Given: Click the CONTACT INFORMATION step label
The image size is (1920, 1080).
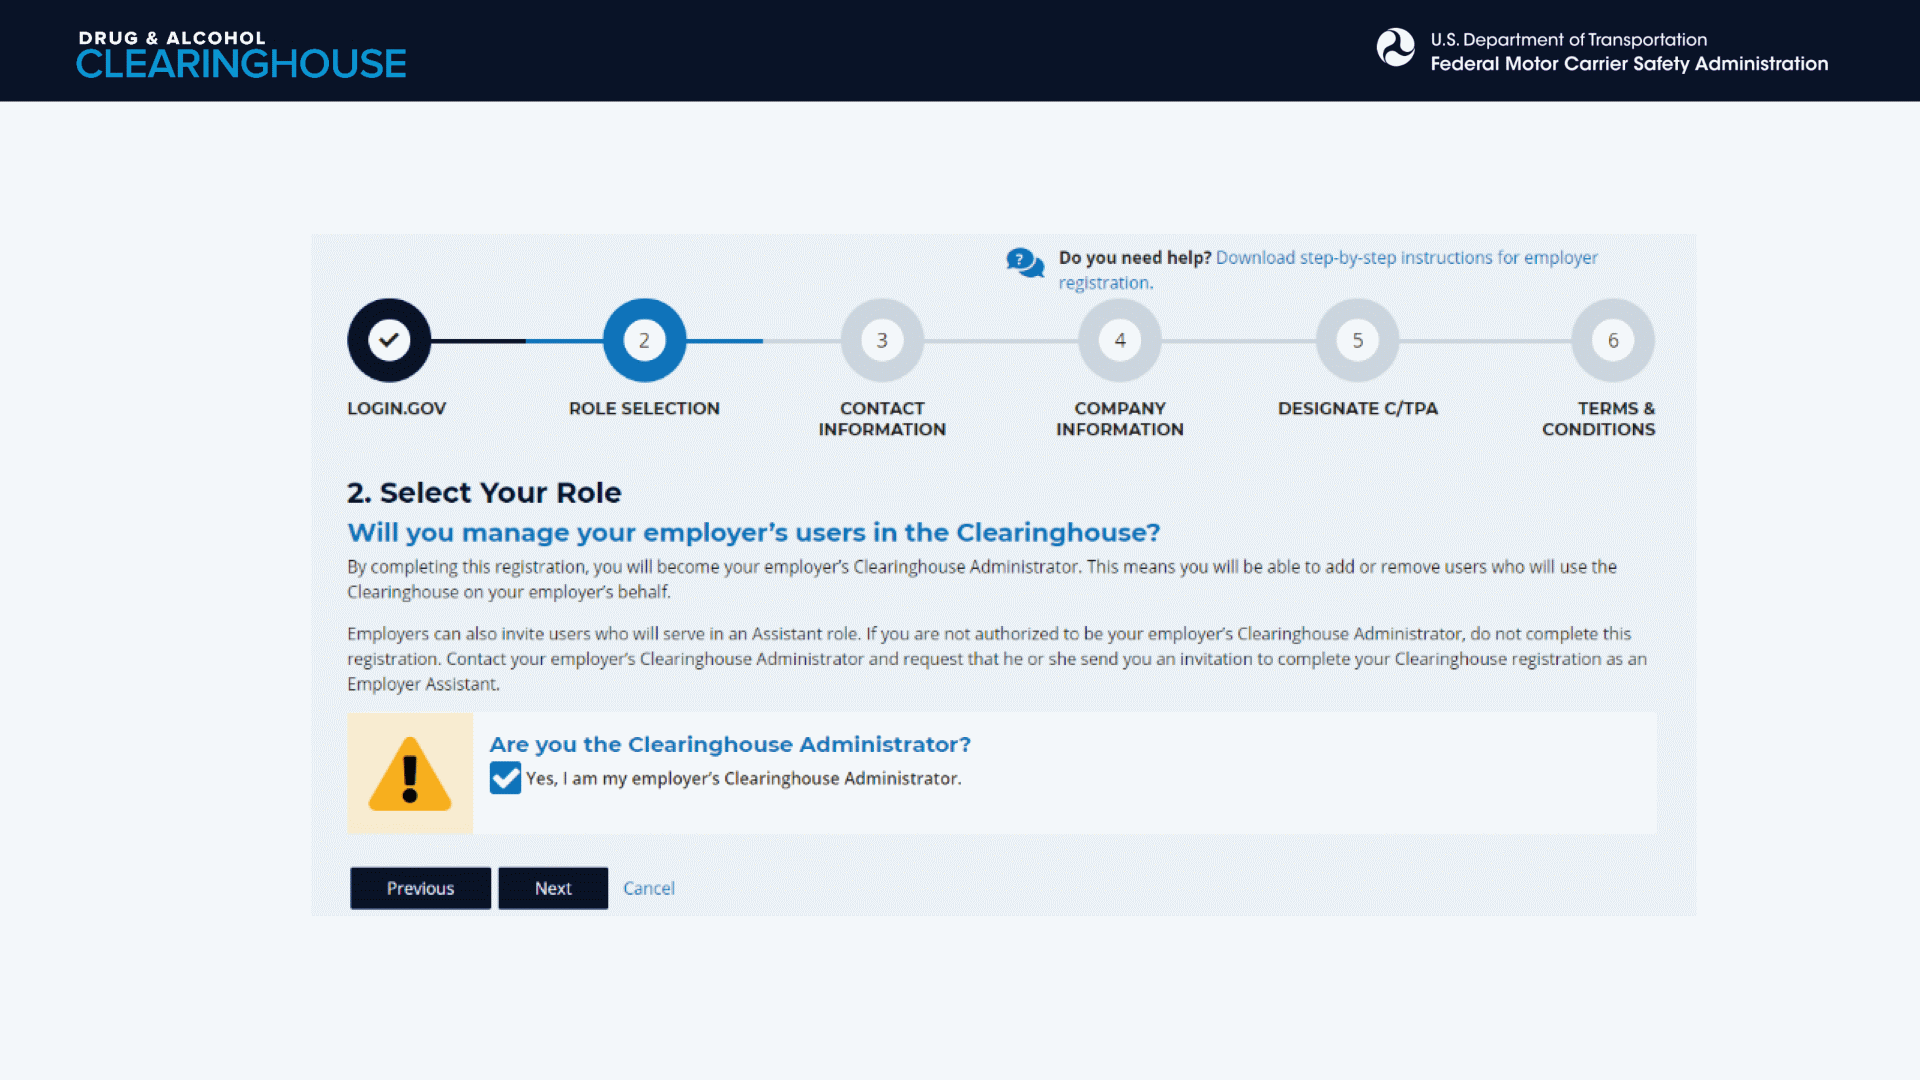Looking at the screenshot, I should pyautogui.click(x=882, y=418).
